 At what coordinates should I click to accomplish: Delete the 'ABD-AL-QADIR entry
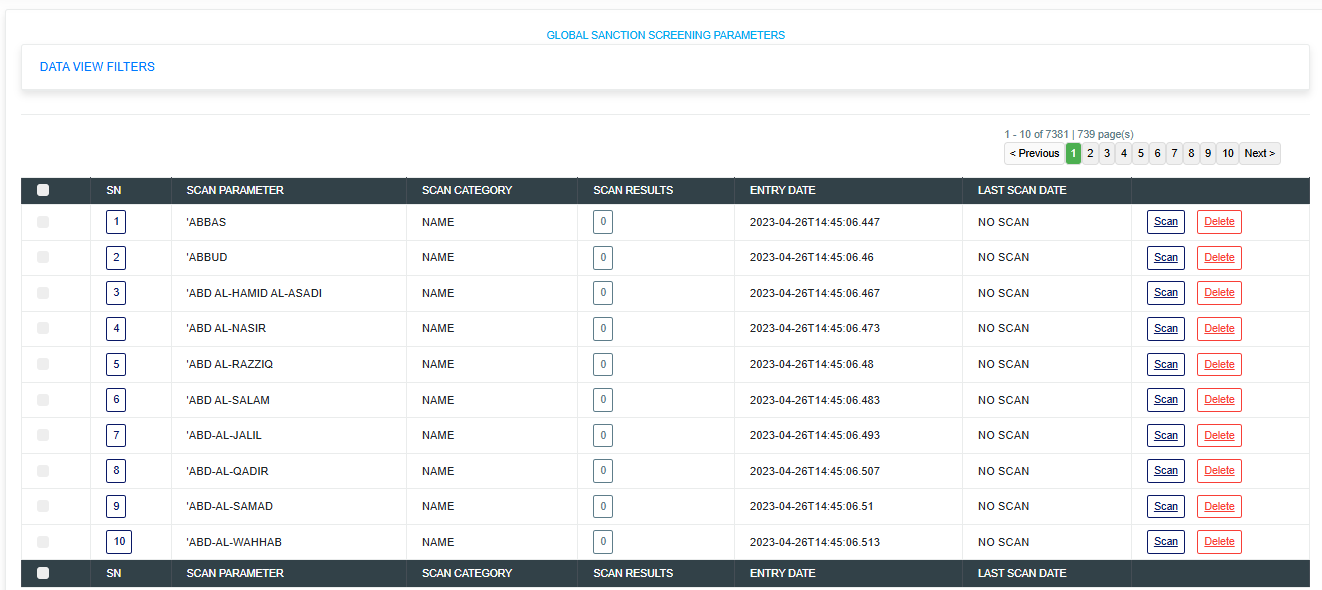[x=1219, y=470]
